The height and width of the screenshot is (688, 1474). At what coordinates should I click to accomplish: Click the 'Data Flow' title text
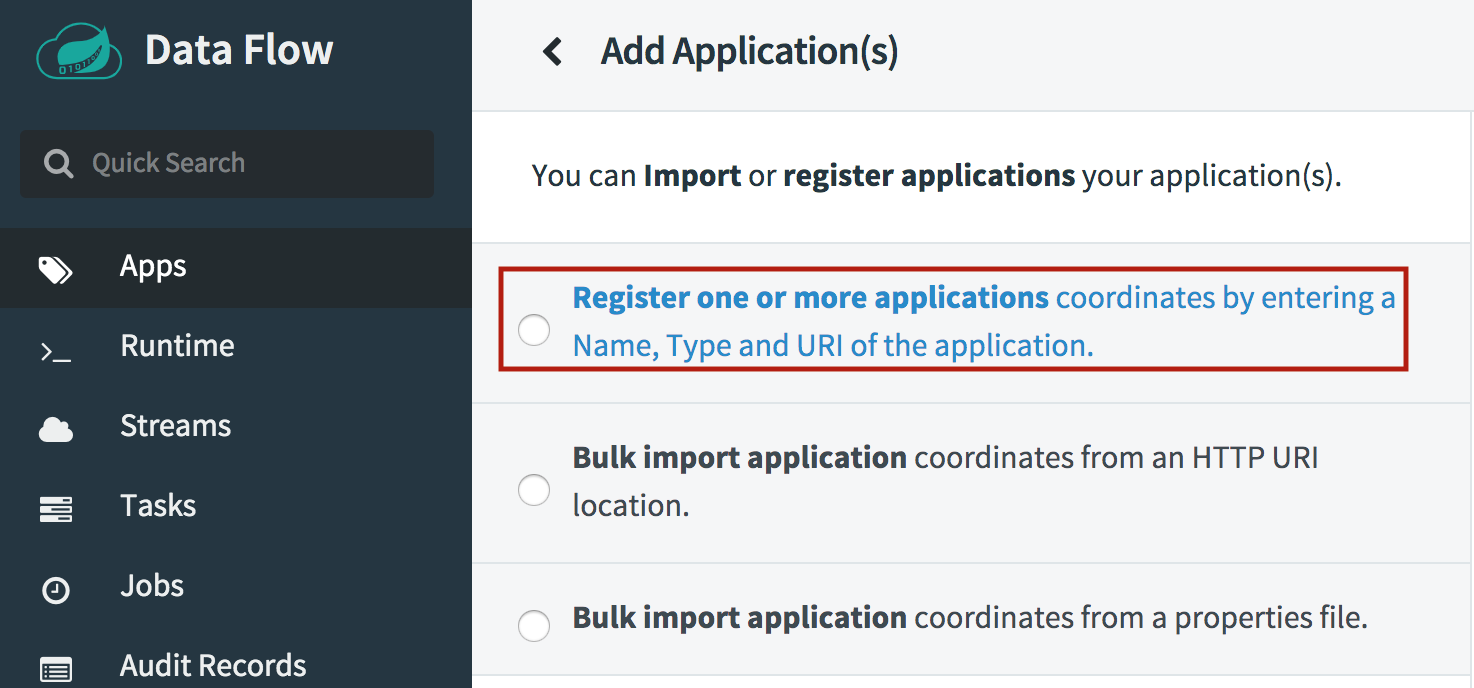tap(239, 50)
